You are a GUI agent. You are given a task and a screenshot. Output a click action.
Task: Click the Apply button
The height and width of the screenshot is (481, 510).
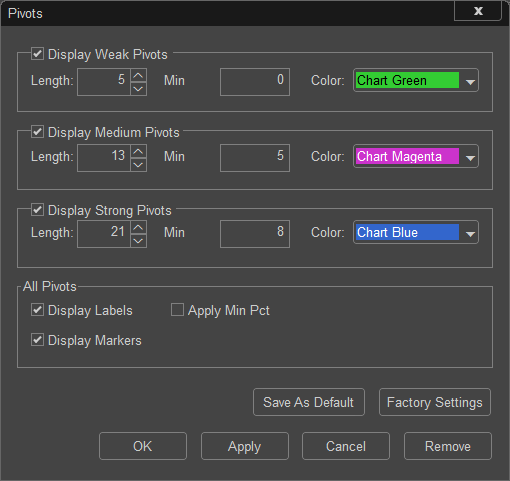[x=245, y=446]
